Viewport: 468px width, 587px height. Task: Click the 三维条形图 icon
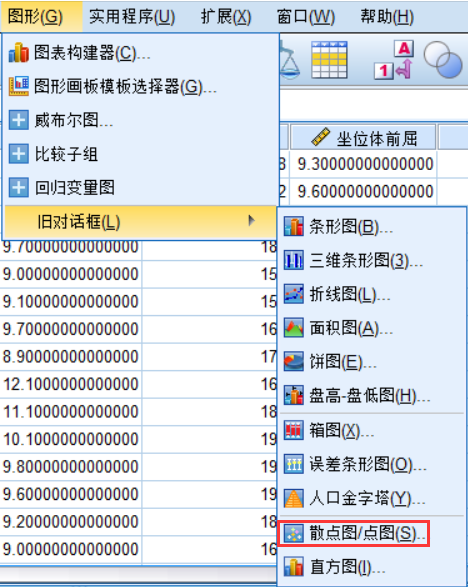[294, 260]
